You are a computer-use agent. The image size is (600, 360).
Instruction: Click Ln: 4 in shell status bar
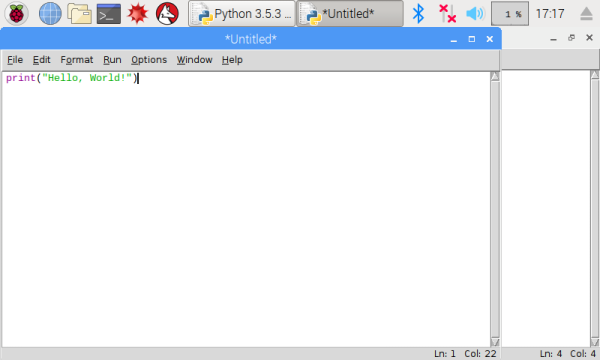click(551, 353)
